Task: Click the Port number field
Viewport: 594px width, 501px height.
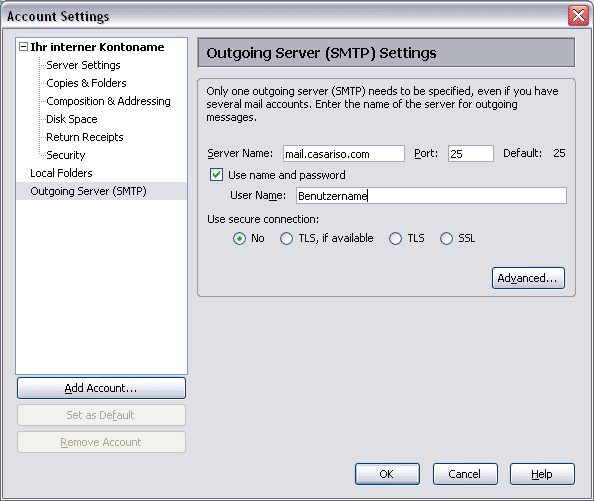Action: (471, 154)
